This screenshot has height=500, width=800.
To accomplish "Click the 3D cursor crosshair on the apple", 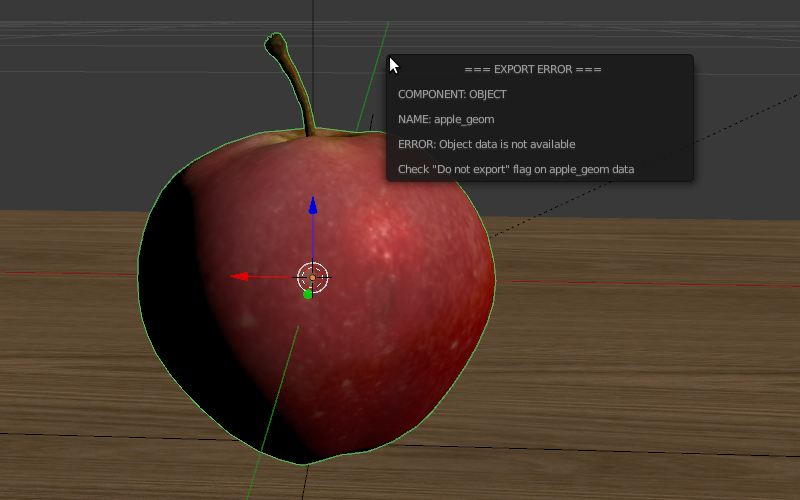I will tap(313, 278).
